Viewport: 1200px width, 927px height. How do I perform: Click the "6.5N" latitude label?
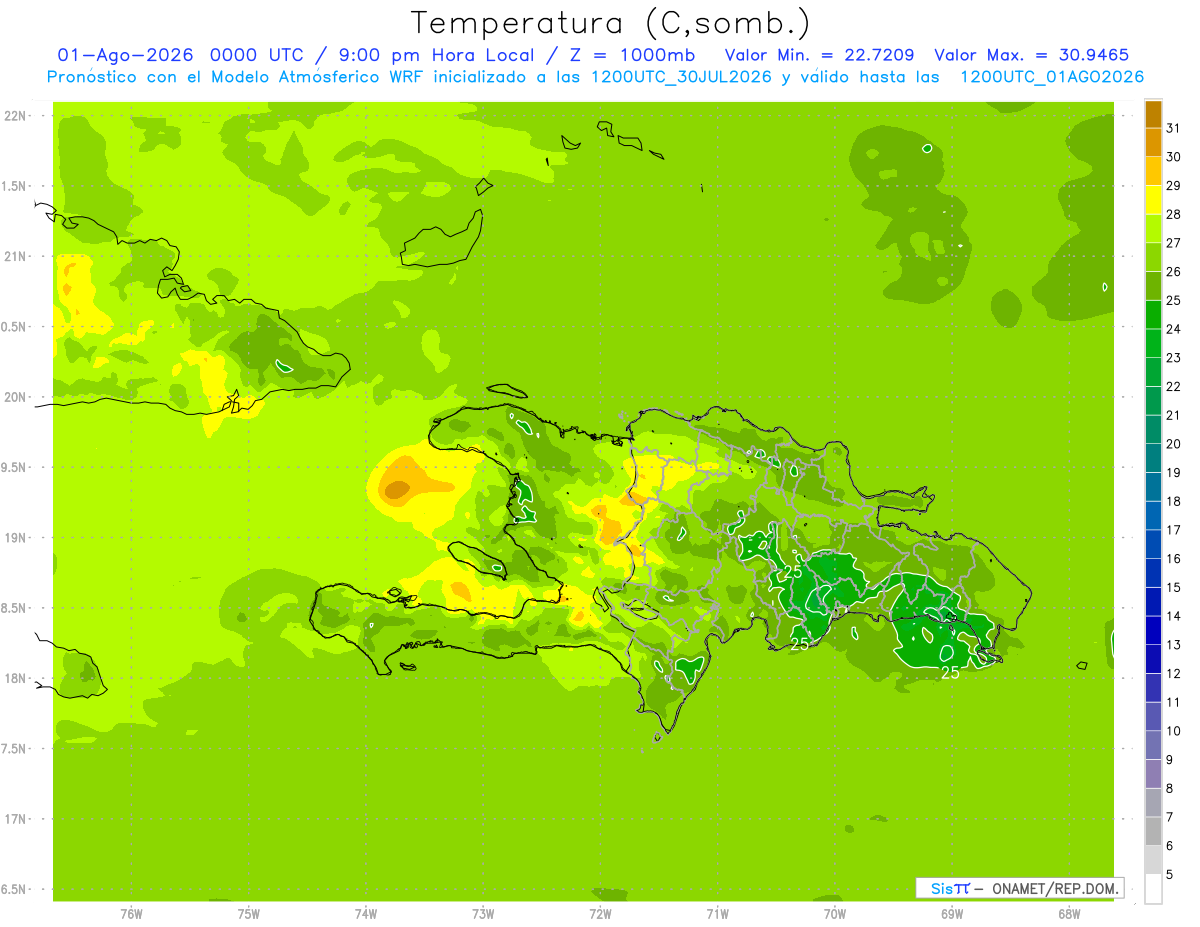[x=14, y=890]
